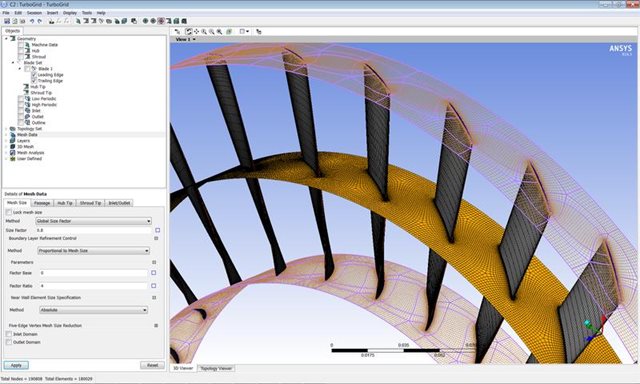Collapse the Geometry tree node
This screenshot has width=640, height=384.
6,39
